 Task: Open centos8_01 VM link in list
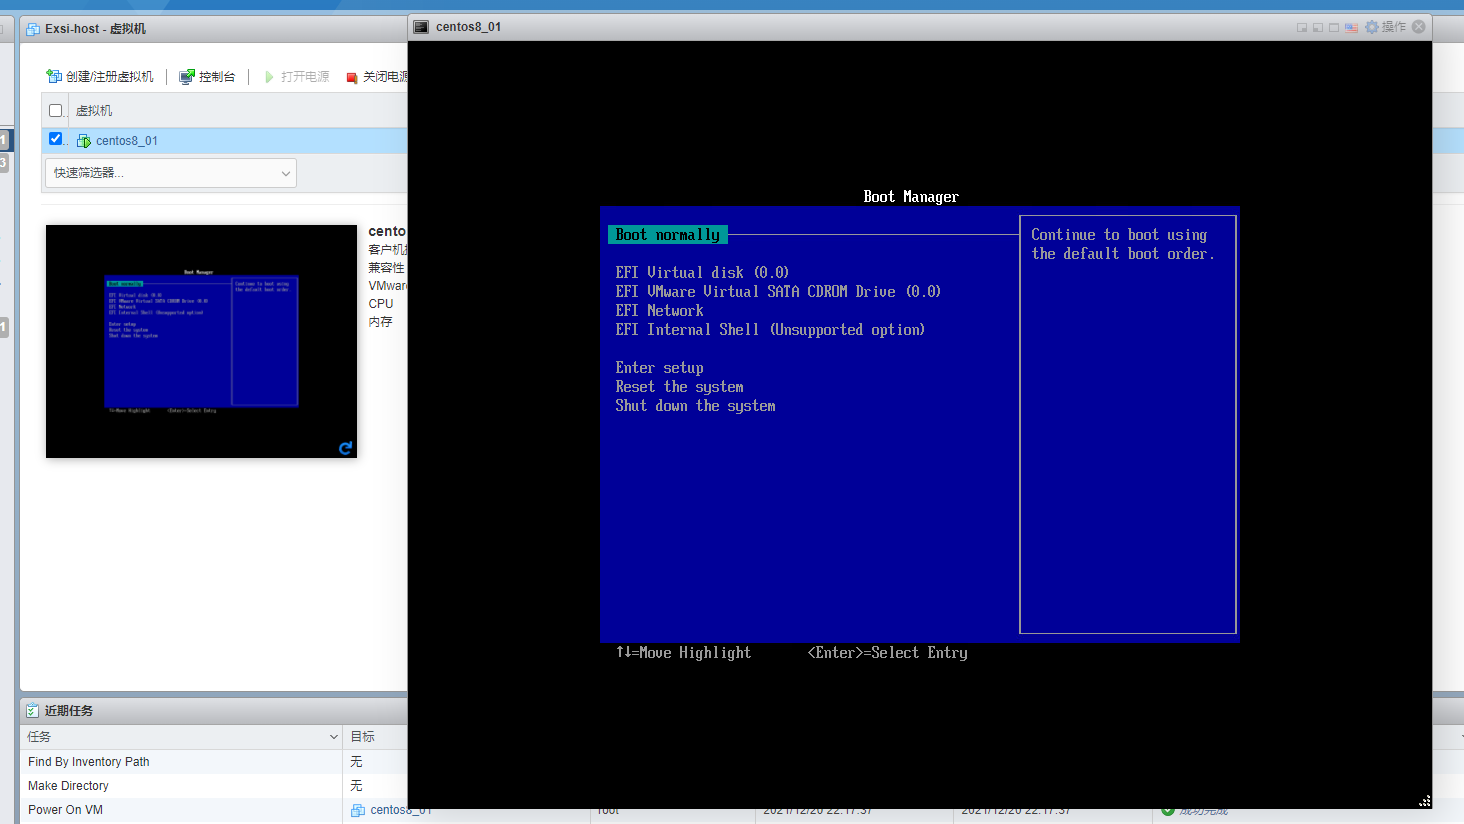pos(127,141)
